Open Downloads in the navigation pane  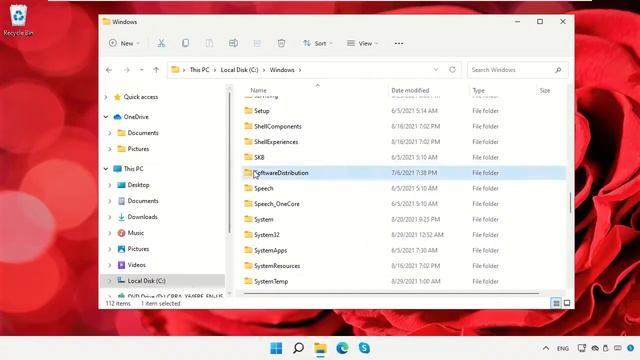(142, 217)
